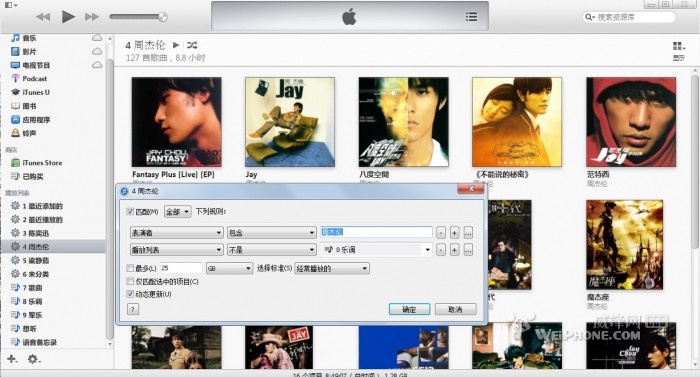
Task: Click the cloud icon beside 电视节目
Action: [97, 65]
